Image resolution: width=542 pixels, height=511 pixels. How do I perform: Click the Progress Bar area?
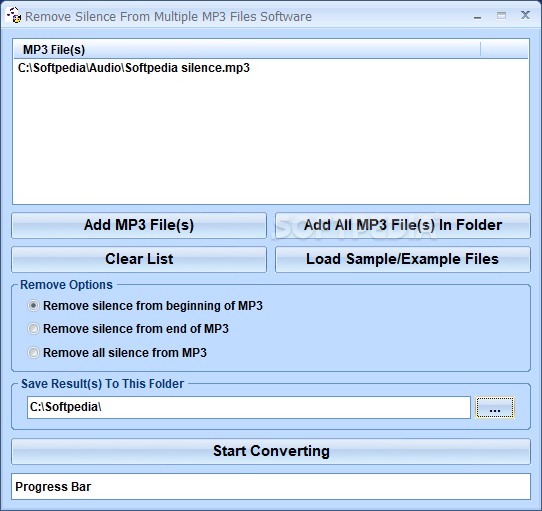point(271,486)
